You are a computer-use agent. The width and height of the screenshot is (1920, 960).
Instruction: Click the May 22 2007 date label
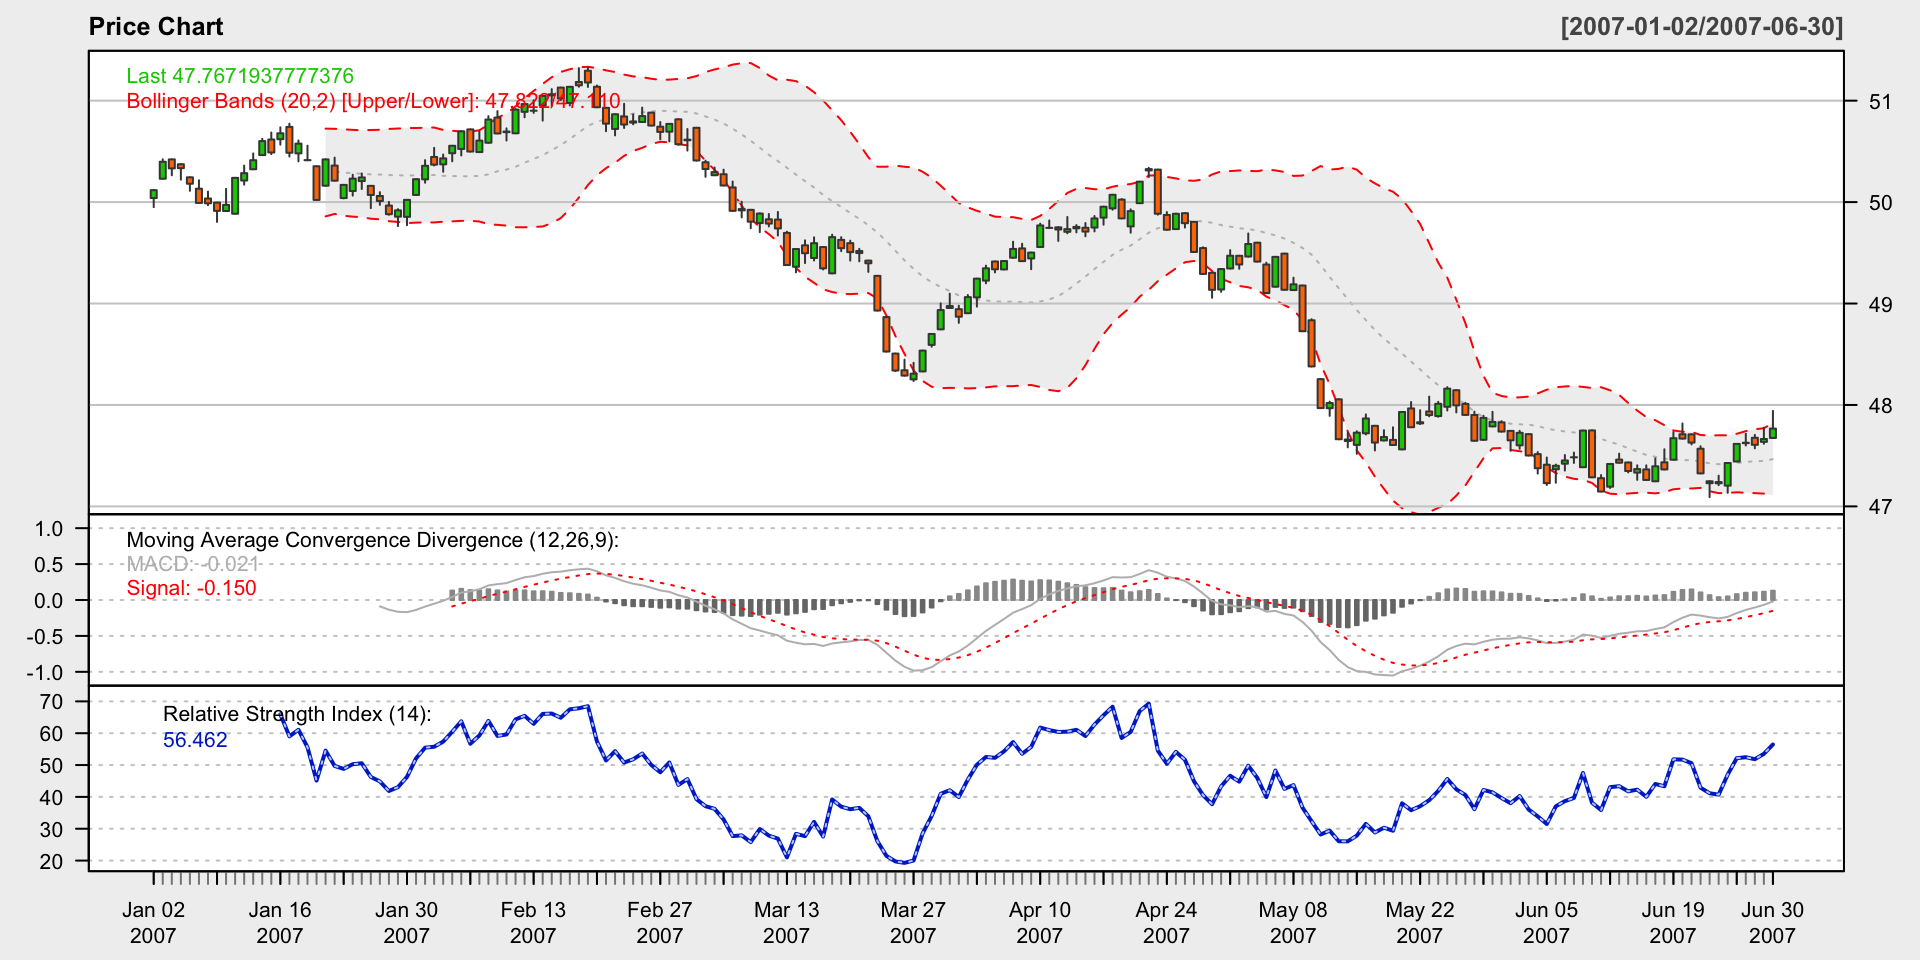pyautogui.click(x=1419, y=922)
